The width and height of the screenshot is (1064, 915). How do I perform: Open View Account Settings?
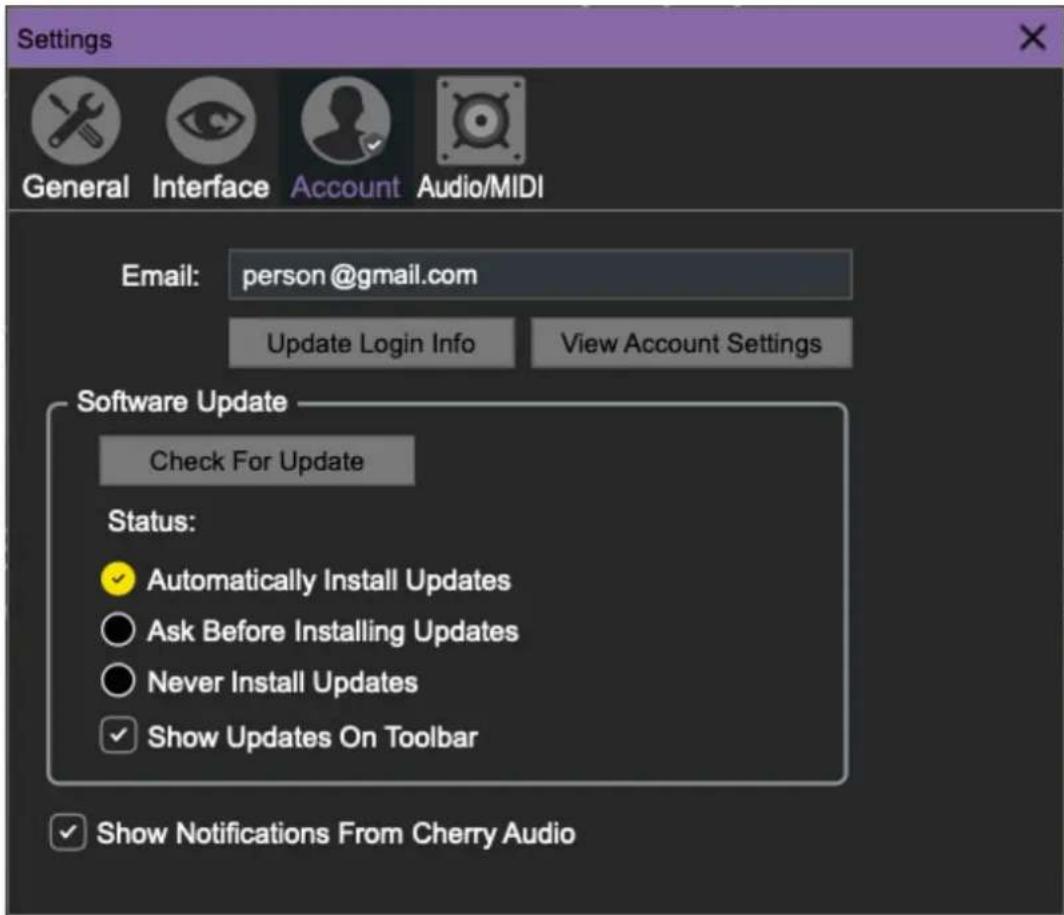point(691,343)
